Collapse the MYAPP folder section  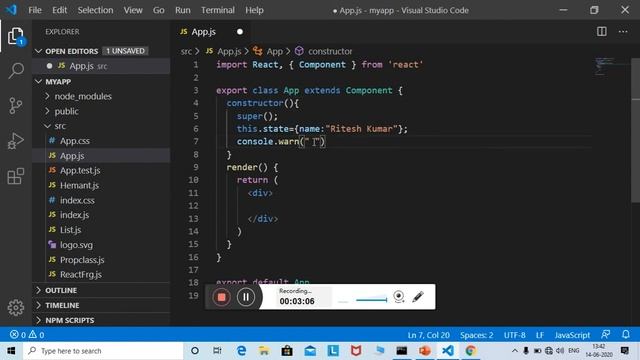[38, 82]
